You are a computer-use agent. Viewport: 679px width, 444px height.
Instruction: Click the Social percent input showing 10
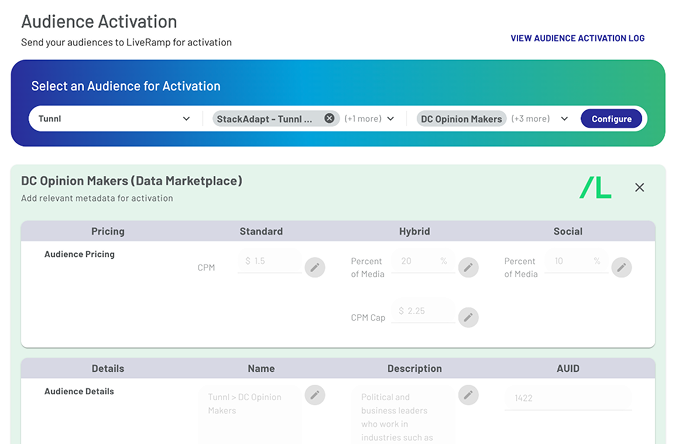pyautogui.click(x=576, y=261)
